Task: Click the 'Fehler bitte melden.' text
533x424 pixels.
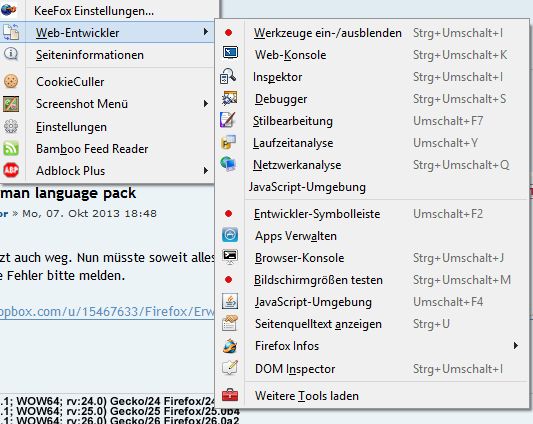Action: tap(66, 275)
